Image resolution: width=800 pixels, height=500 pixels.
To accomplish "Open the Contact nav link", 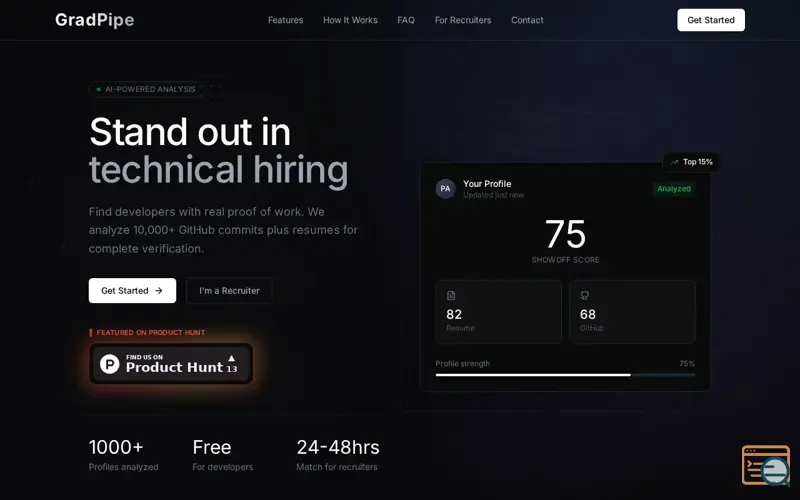I will pos(527,20).
